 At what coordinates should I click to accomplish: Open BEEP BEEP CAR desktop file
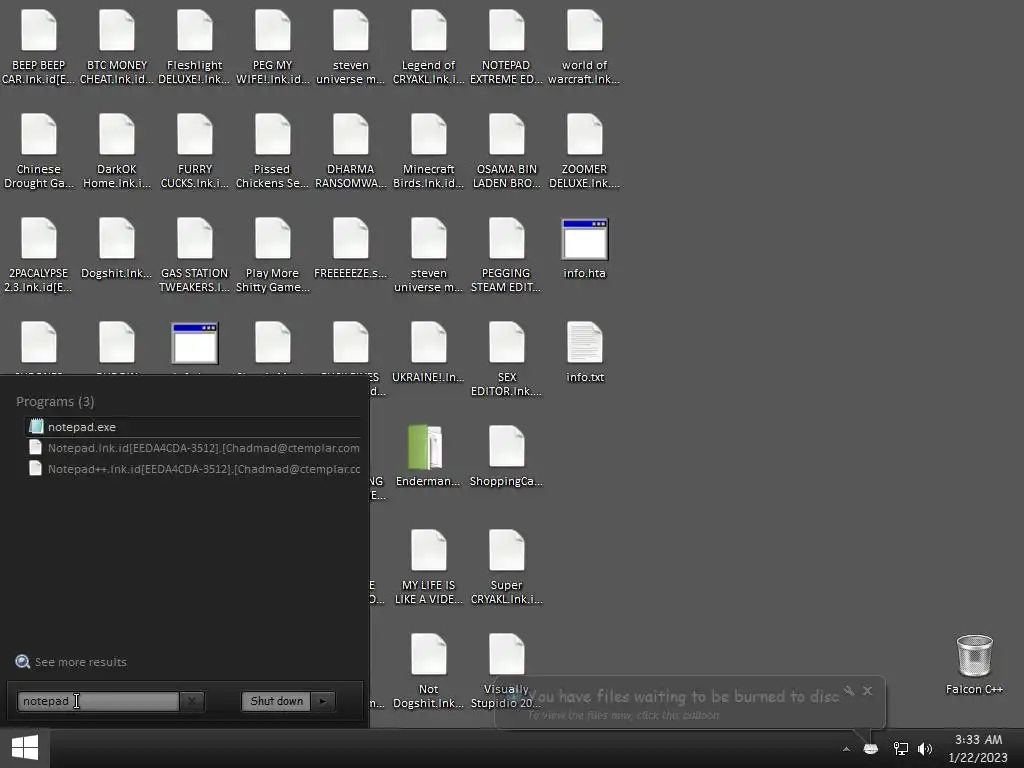39,48
